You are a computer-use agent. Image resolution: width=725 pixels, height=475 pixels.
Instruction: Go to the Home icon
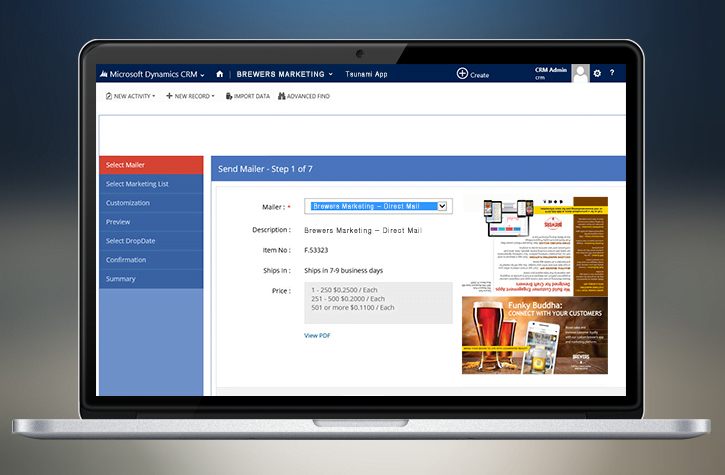[x=220, y=74]
